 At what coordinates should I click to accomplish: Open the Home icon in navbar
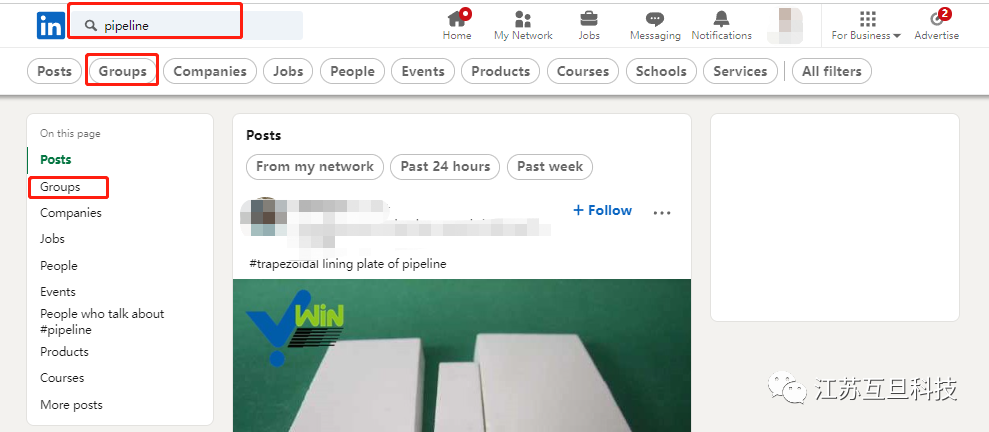tap(457, 18)
